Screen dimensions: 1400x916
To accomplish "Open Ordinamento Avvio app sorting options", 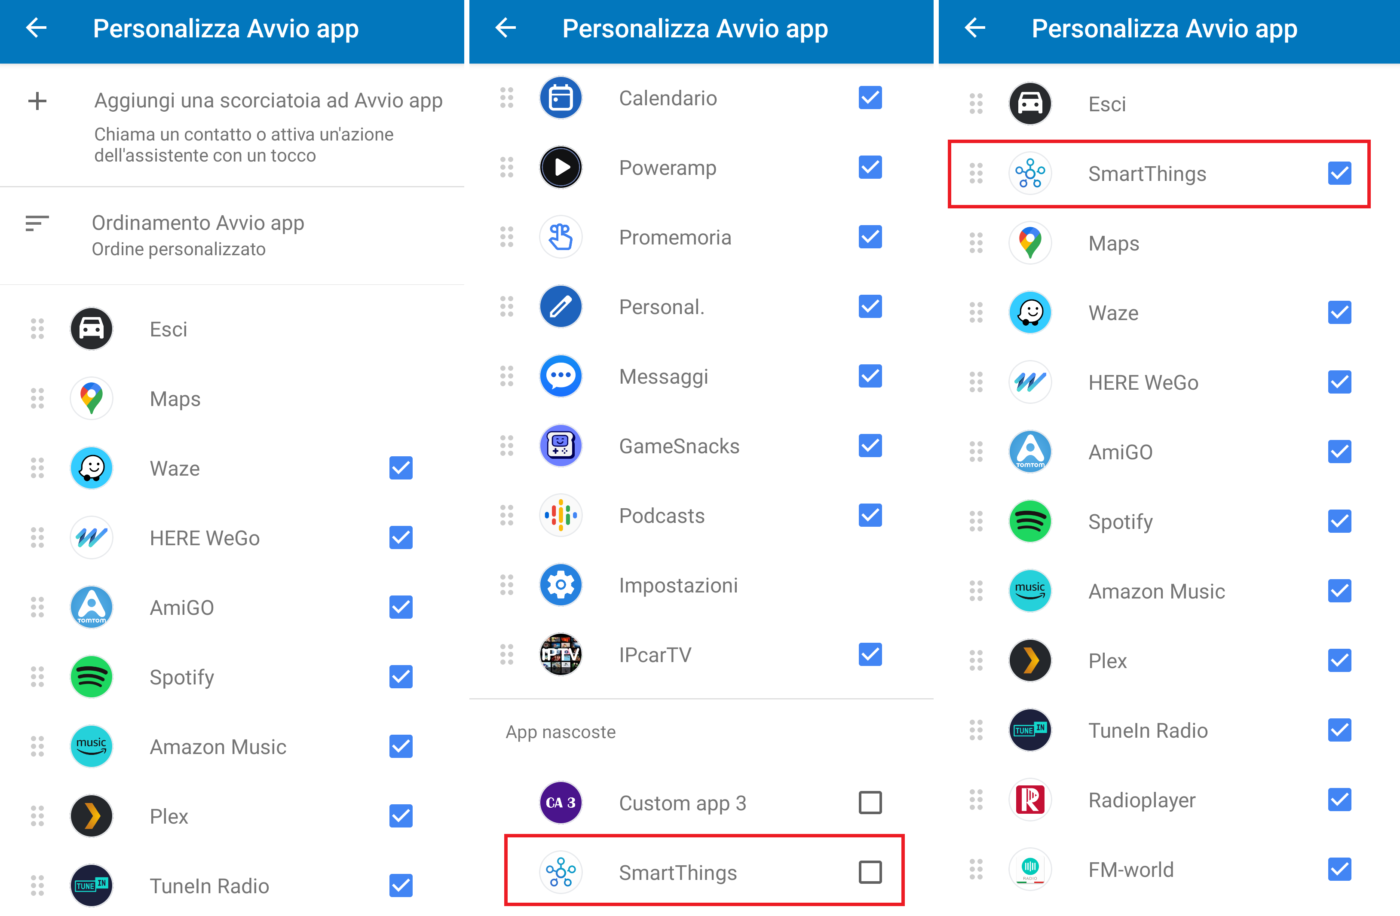I will click(x=198, y=235).
